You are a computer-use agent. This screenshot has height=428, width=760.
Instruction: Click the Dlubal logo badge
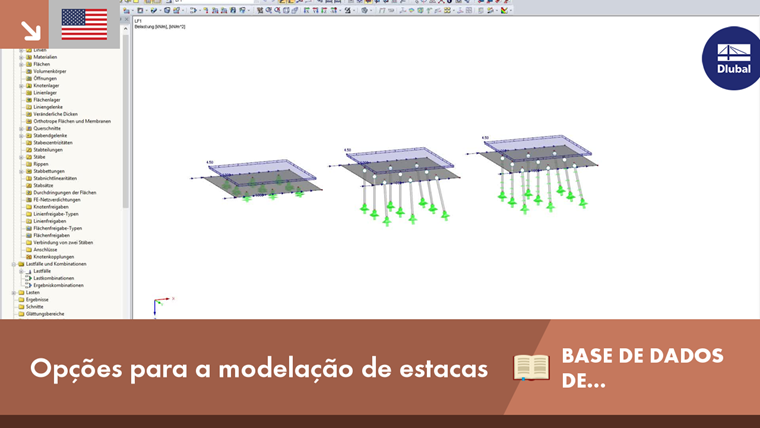click(732, 58)
